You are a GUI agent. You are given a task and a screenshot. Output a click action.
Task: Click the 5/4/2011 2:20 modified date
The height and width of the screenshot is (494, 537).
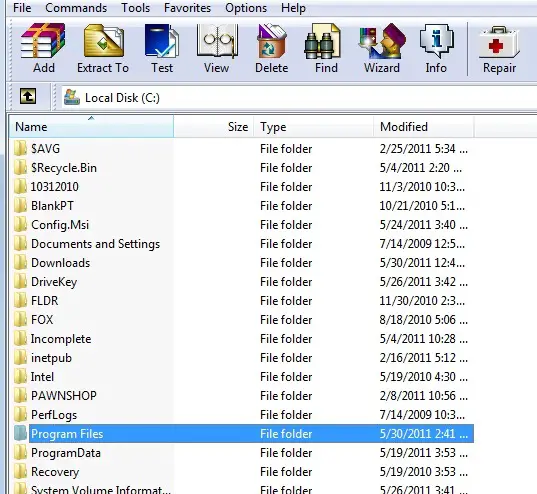coord(420,168)
